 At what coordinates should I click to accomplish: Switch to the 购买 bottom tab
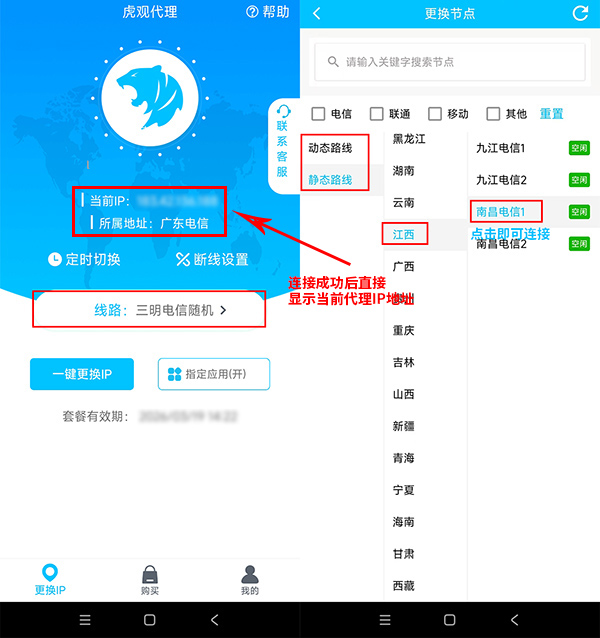click(150, 580)
